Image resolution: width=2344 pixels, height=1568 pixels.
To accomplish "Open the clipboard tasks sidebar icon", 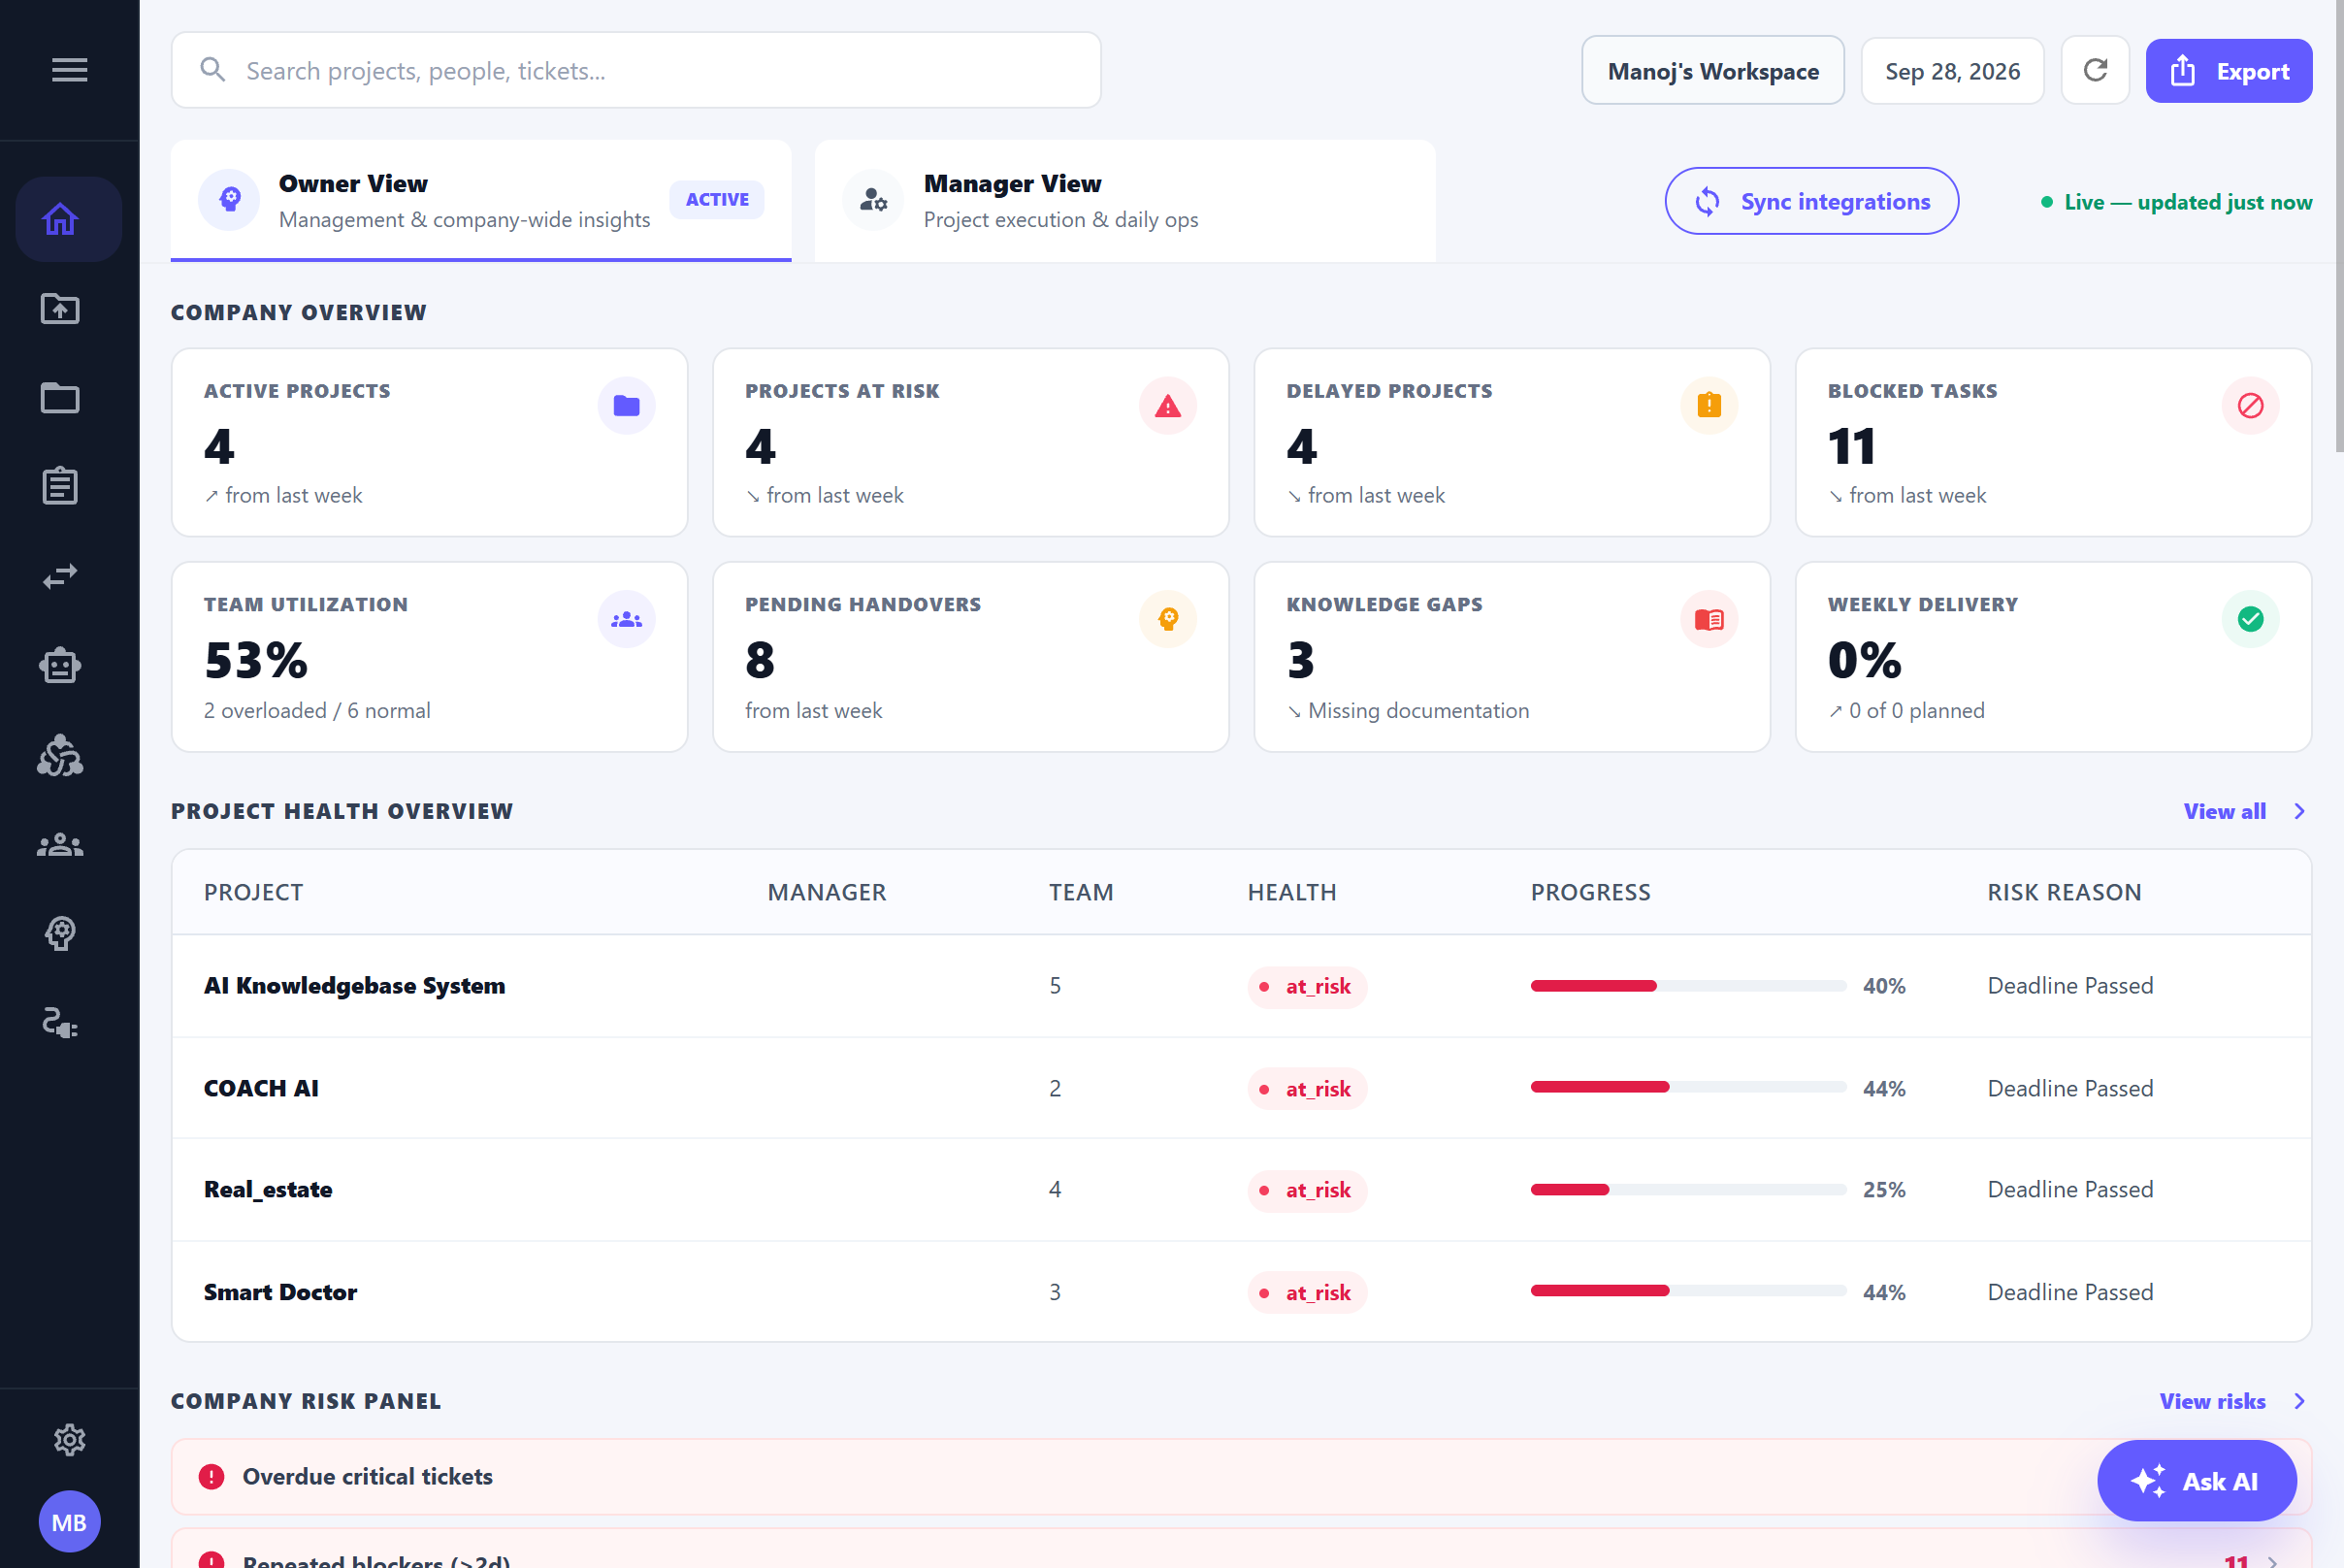I will [x=60, y=486].
